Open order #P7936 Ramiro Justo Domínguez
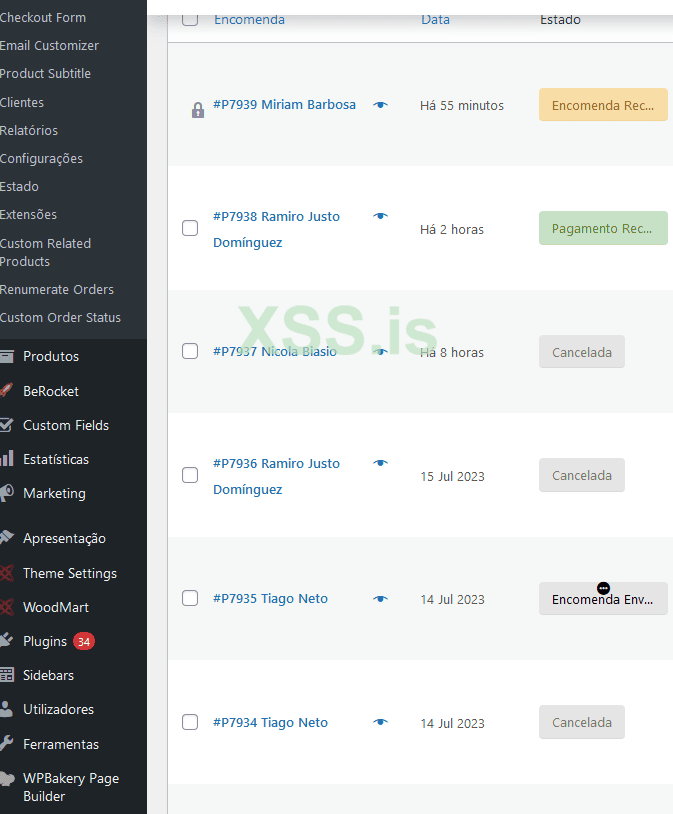Viewport: 673px width, 814px height. click(x=276, y=477)
